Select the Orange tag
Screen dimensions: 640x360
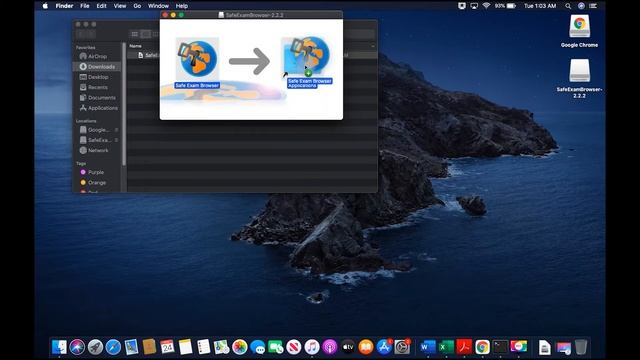coord(93,182)
